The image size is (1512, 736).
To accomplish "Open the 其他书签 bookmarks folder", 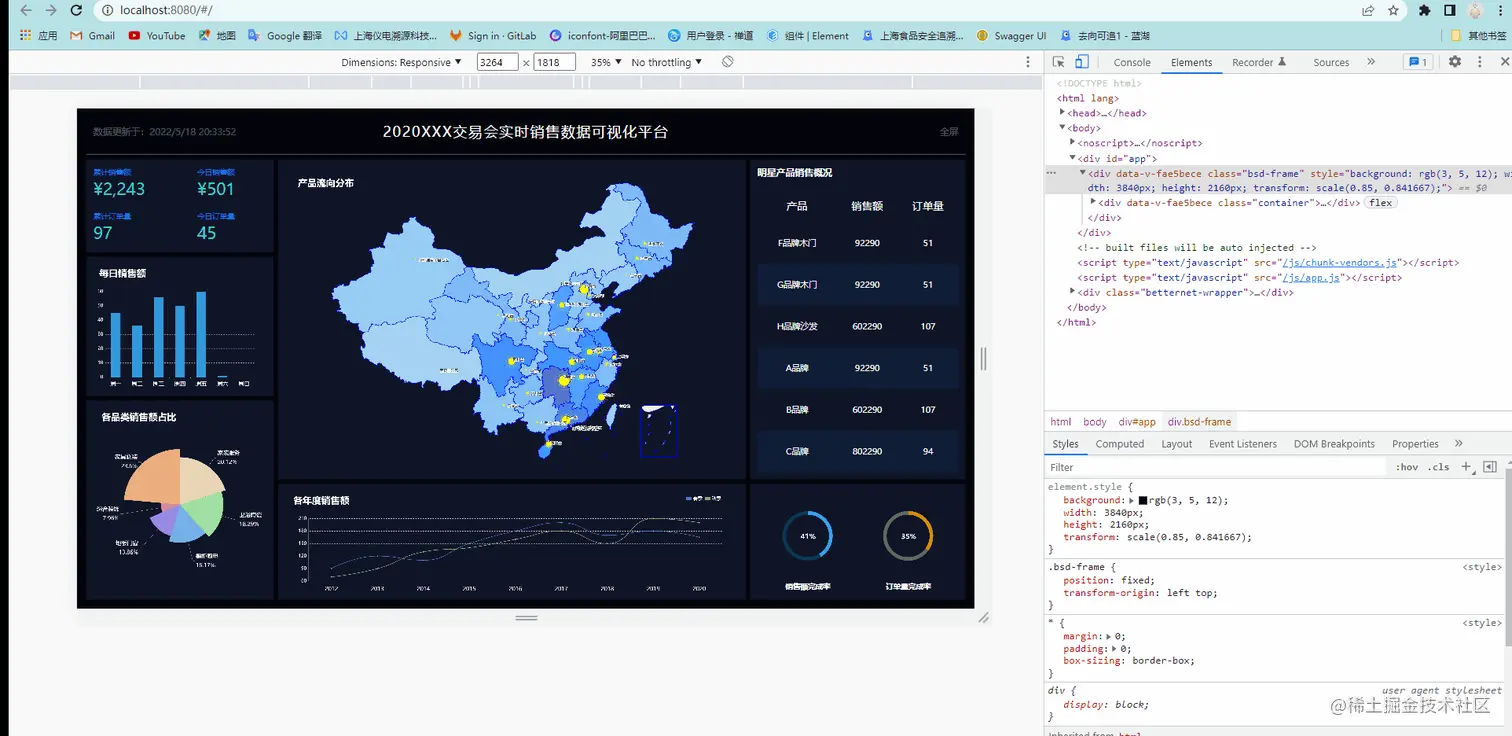I will pyautogui.click(x=1479, y=36).
